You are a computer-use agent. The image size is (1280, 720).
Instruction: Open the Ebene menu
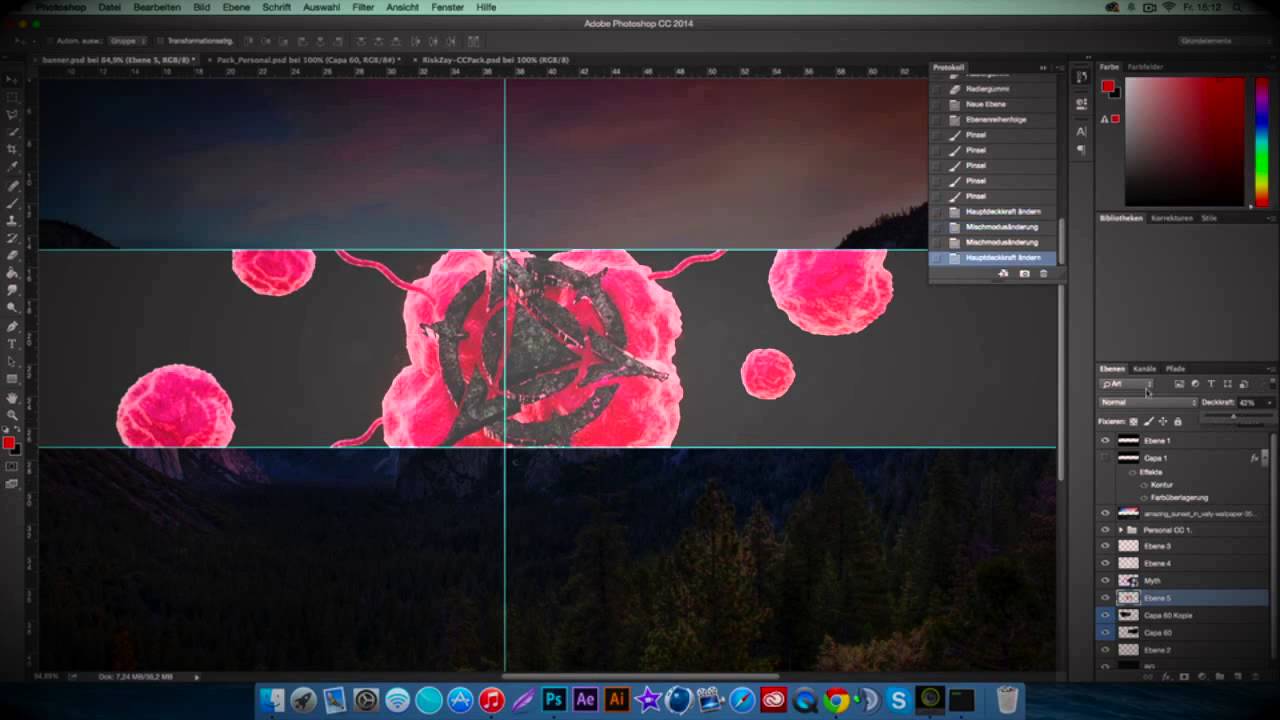click(236, 7)
